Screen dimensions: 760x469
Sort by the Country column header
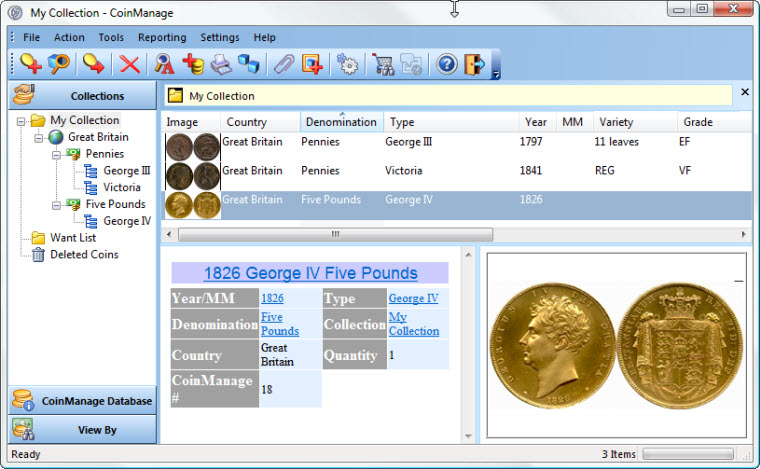coord(260,122)
